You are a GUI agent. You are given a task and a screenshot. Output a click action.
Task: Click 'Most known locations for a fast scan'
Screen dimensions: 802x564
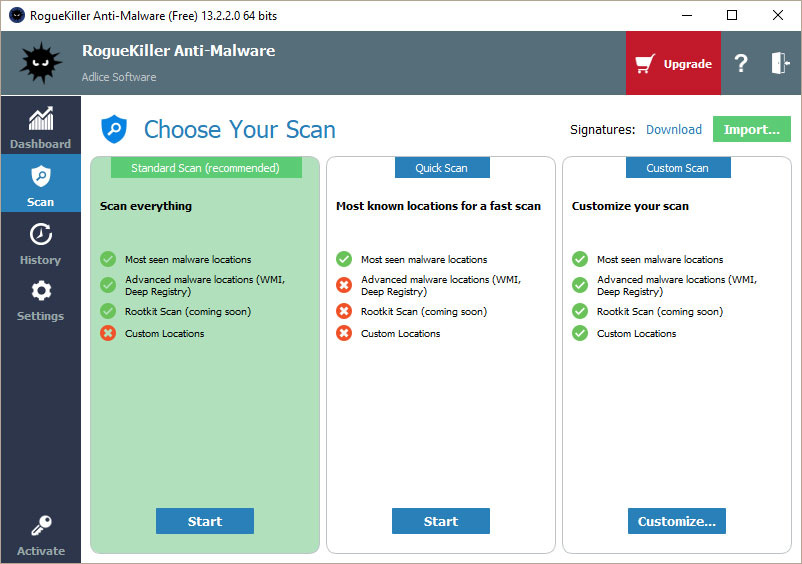click(438, 206)
